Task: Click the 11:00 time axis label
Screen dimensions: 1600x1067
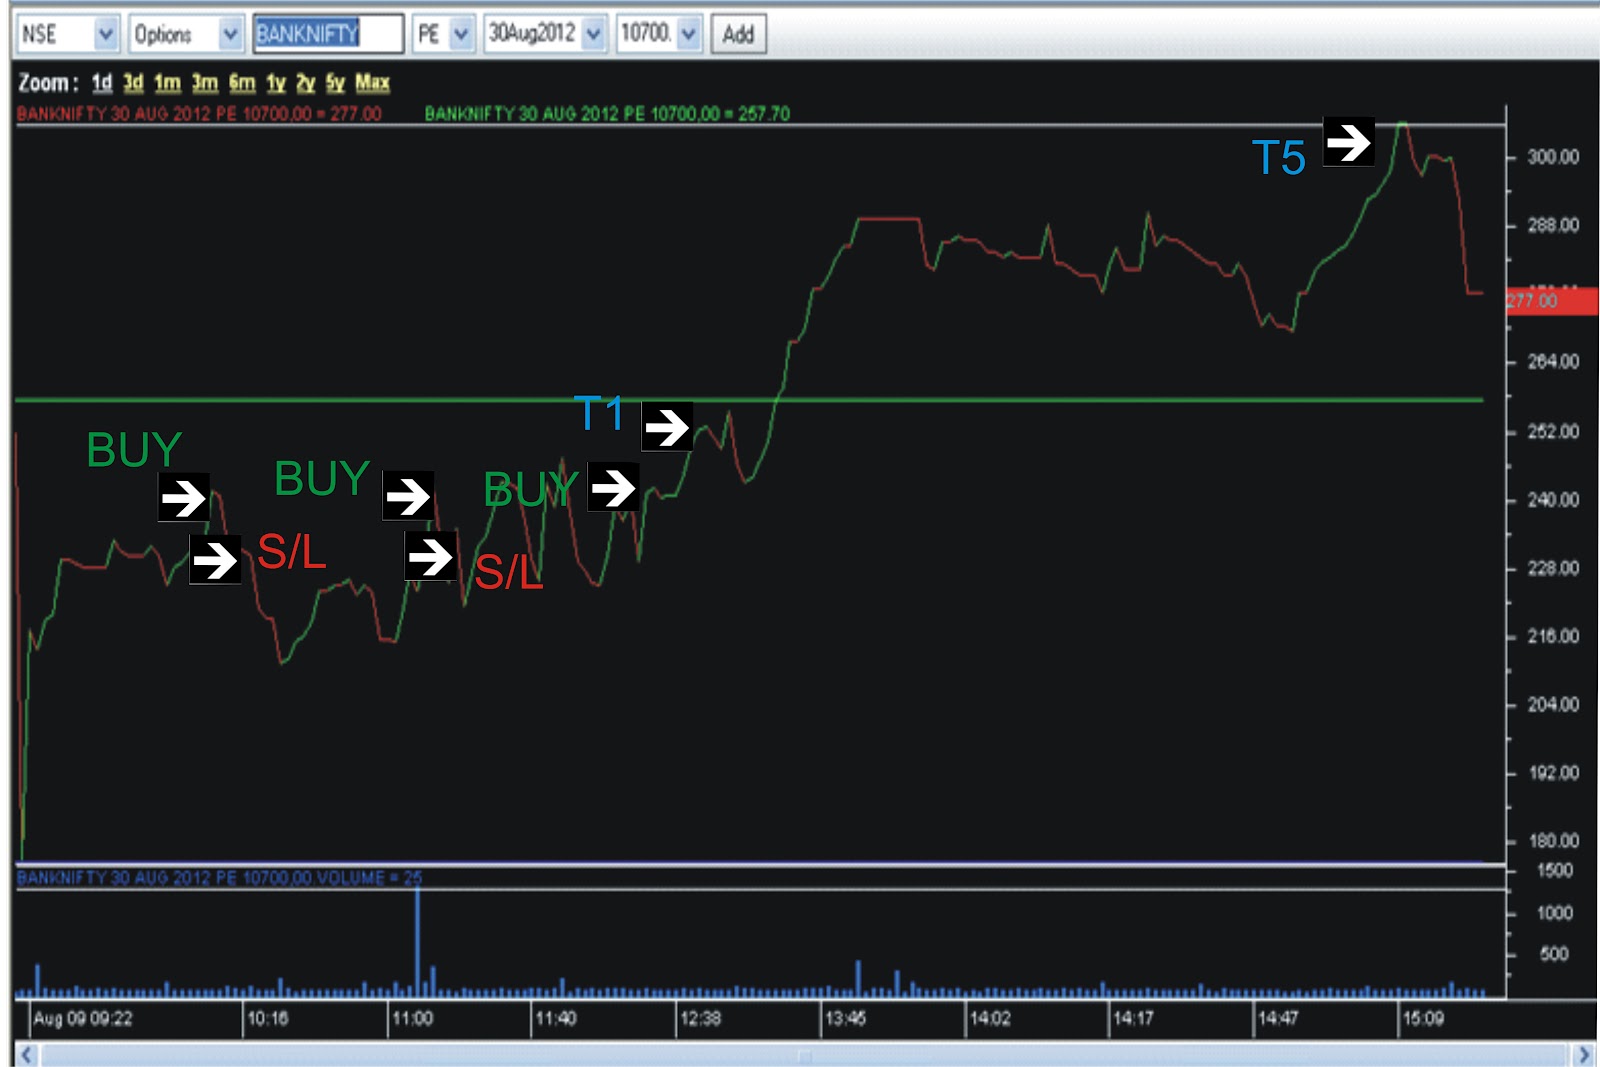Action: pyautogui.click(x=413, y=1019)
